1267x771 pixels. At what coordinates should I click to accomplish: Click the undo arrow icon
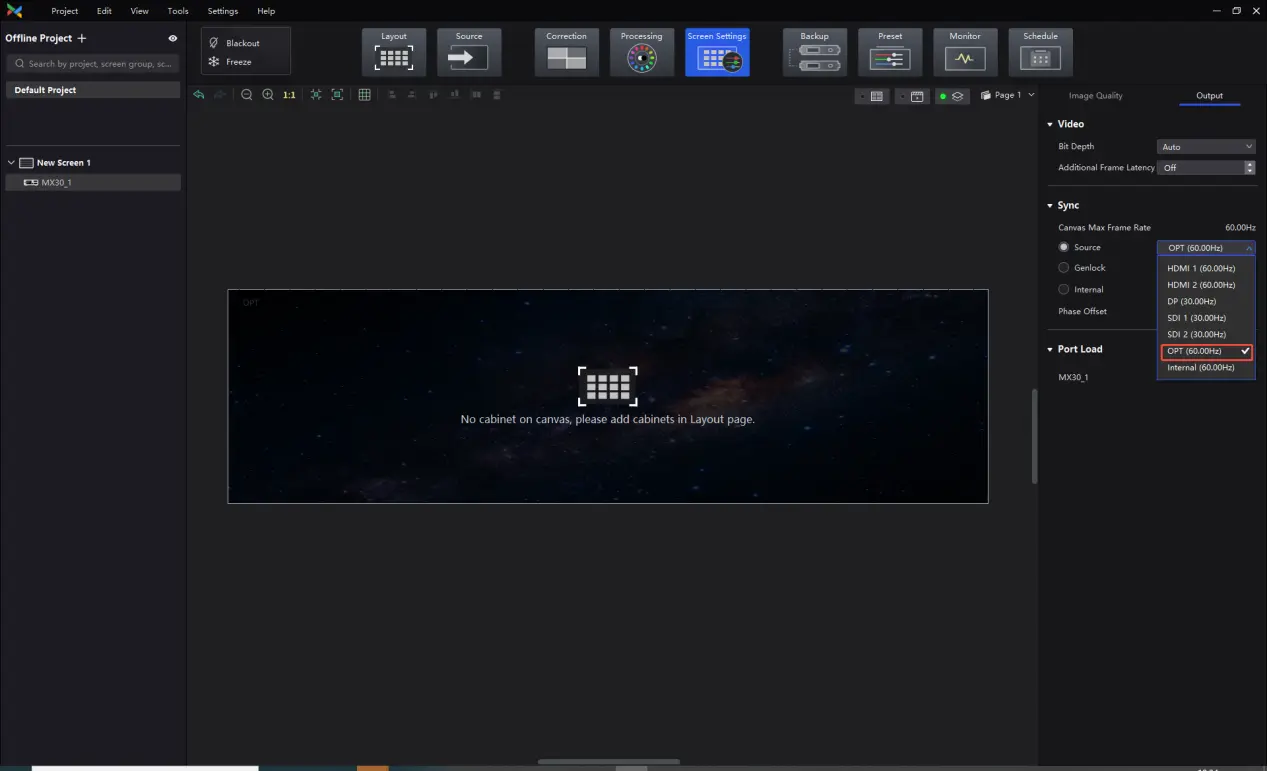pos(199,95)
